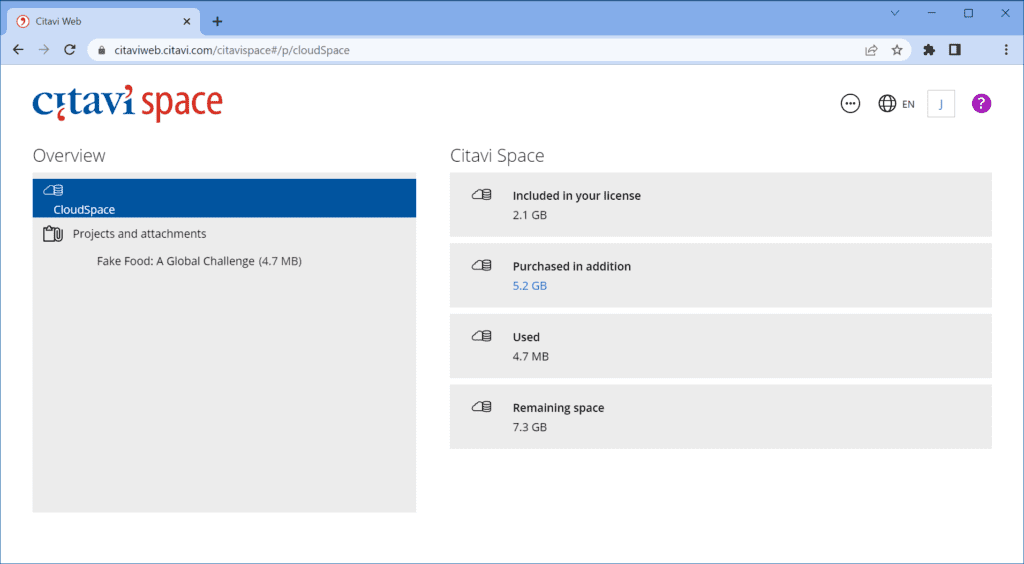1024x564 pixels.
Task: Select Projects and attachments in Overview
Action: coord(139,234)
